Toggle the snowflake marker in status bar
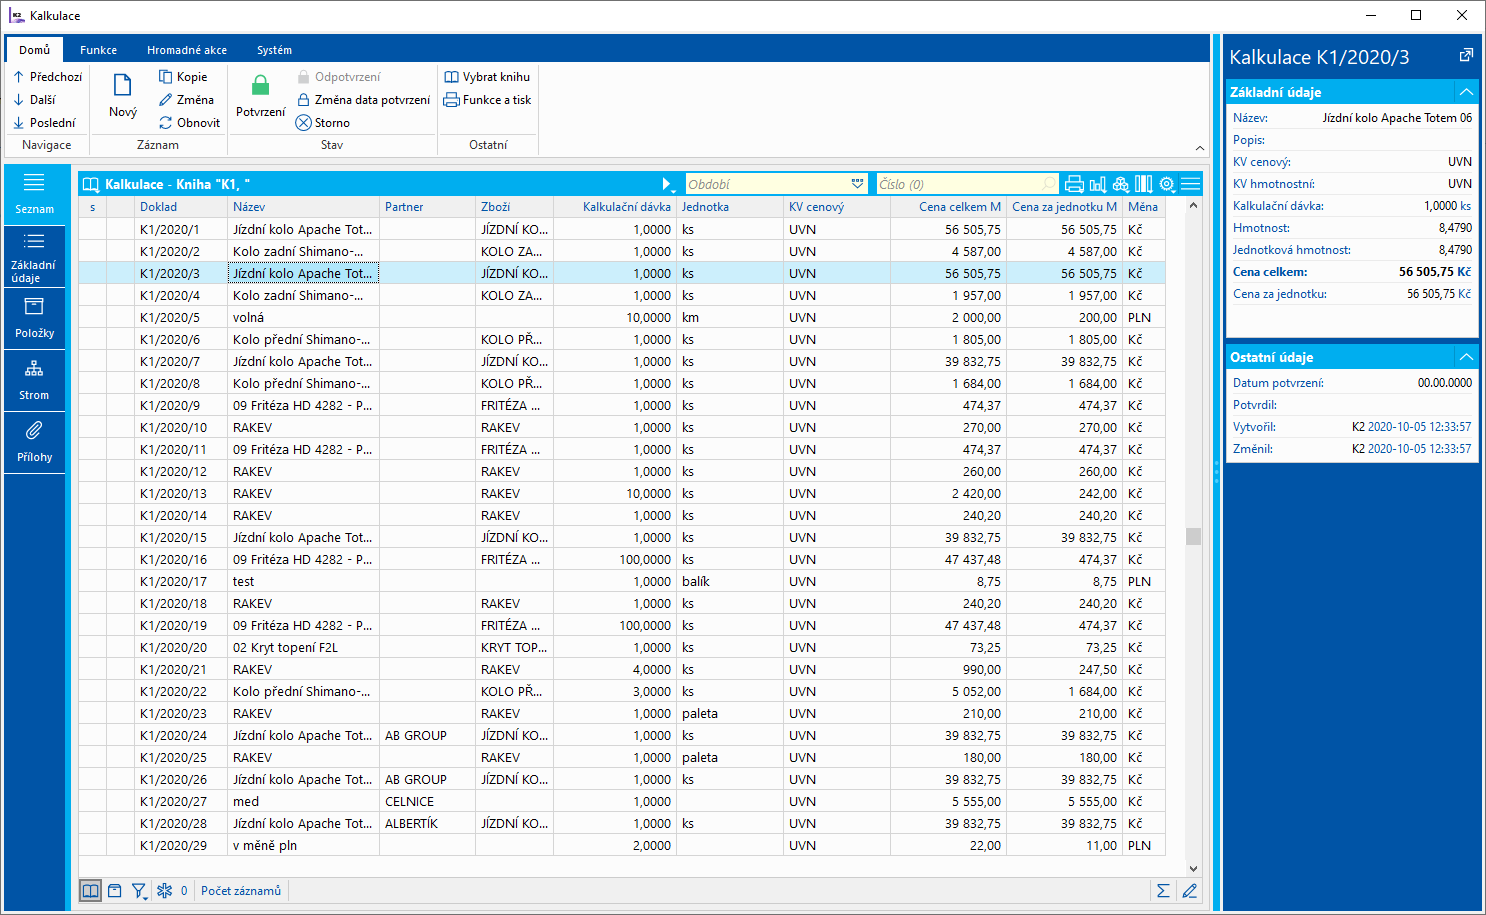Image resolution: width=1486 pixels, height=915 pixels. pyautogui.click(x=165, y=891)
